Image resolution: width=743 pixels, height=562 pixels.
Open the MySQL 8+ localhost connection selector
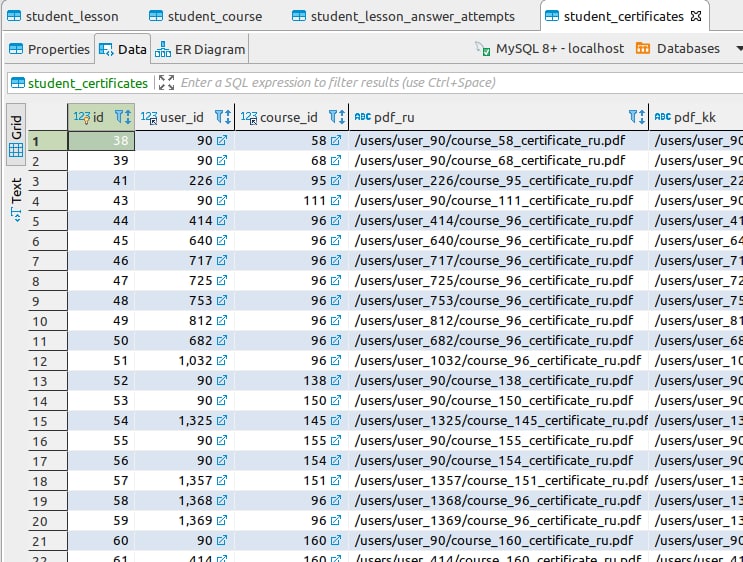pos(550,48)
